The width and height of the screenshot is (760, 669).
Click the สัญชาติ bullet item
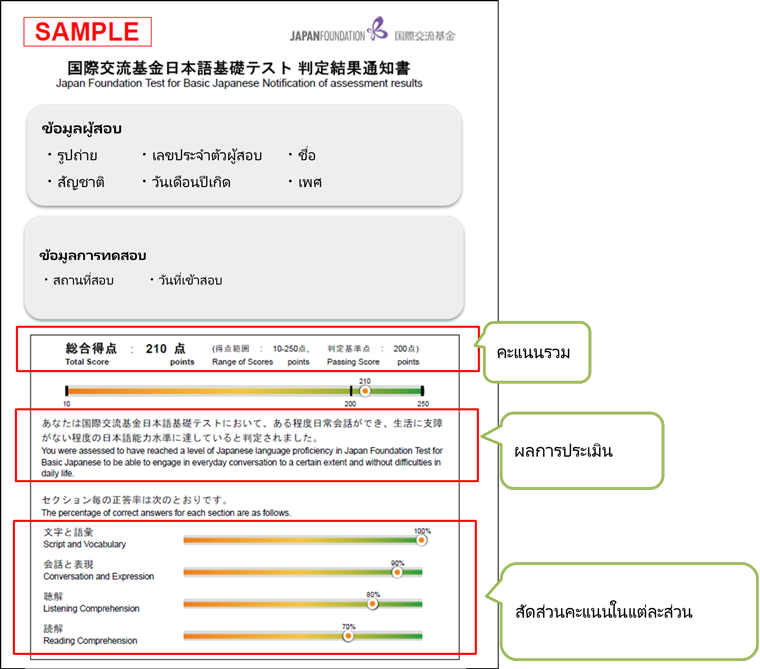pyautogui.click(x=78, y=182)
